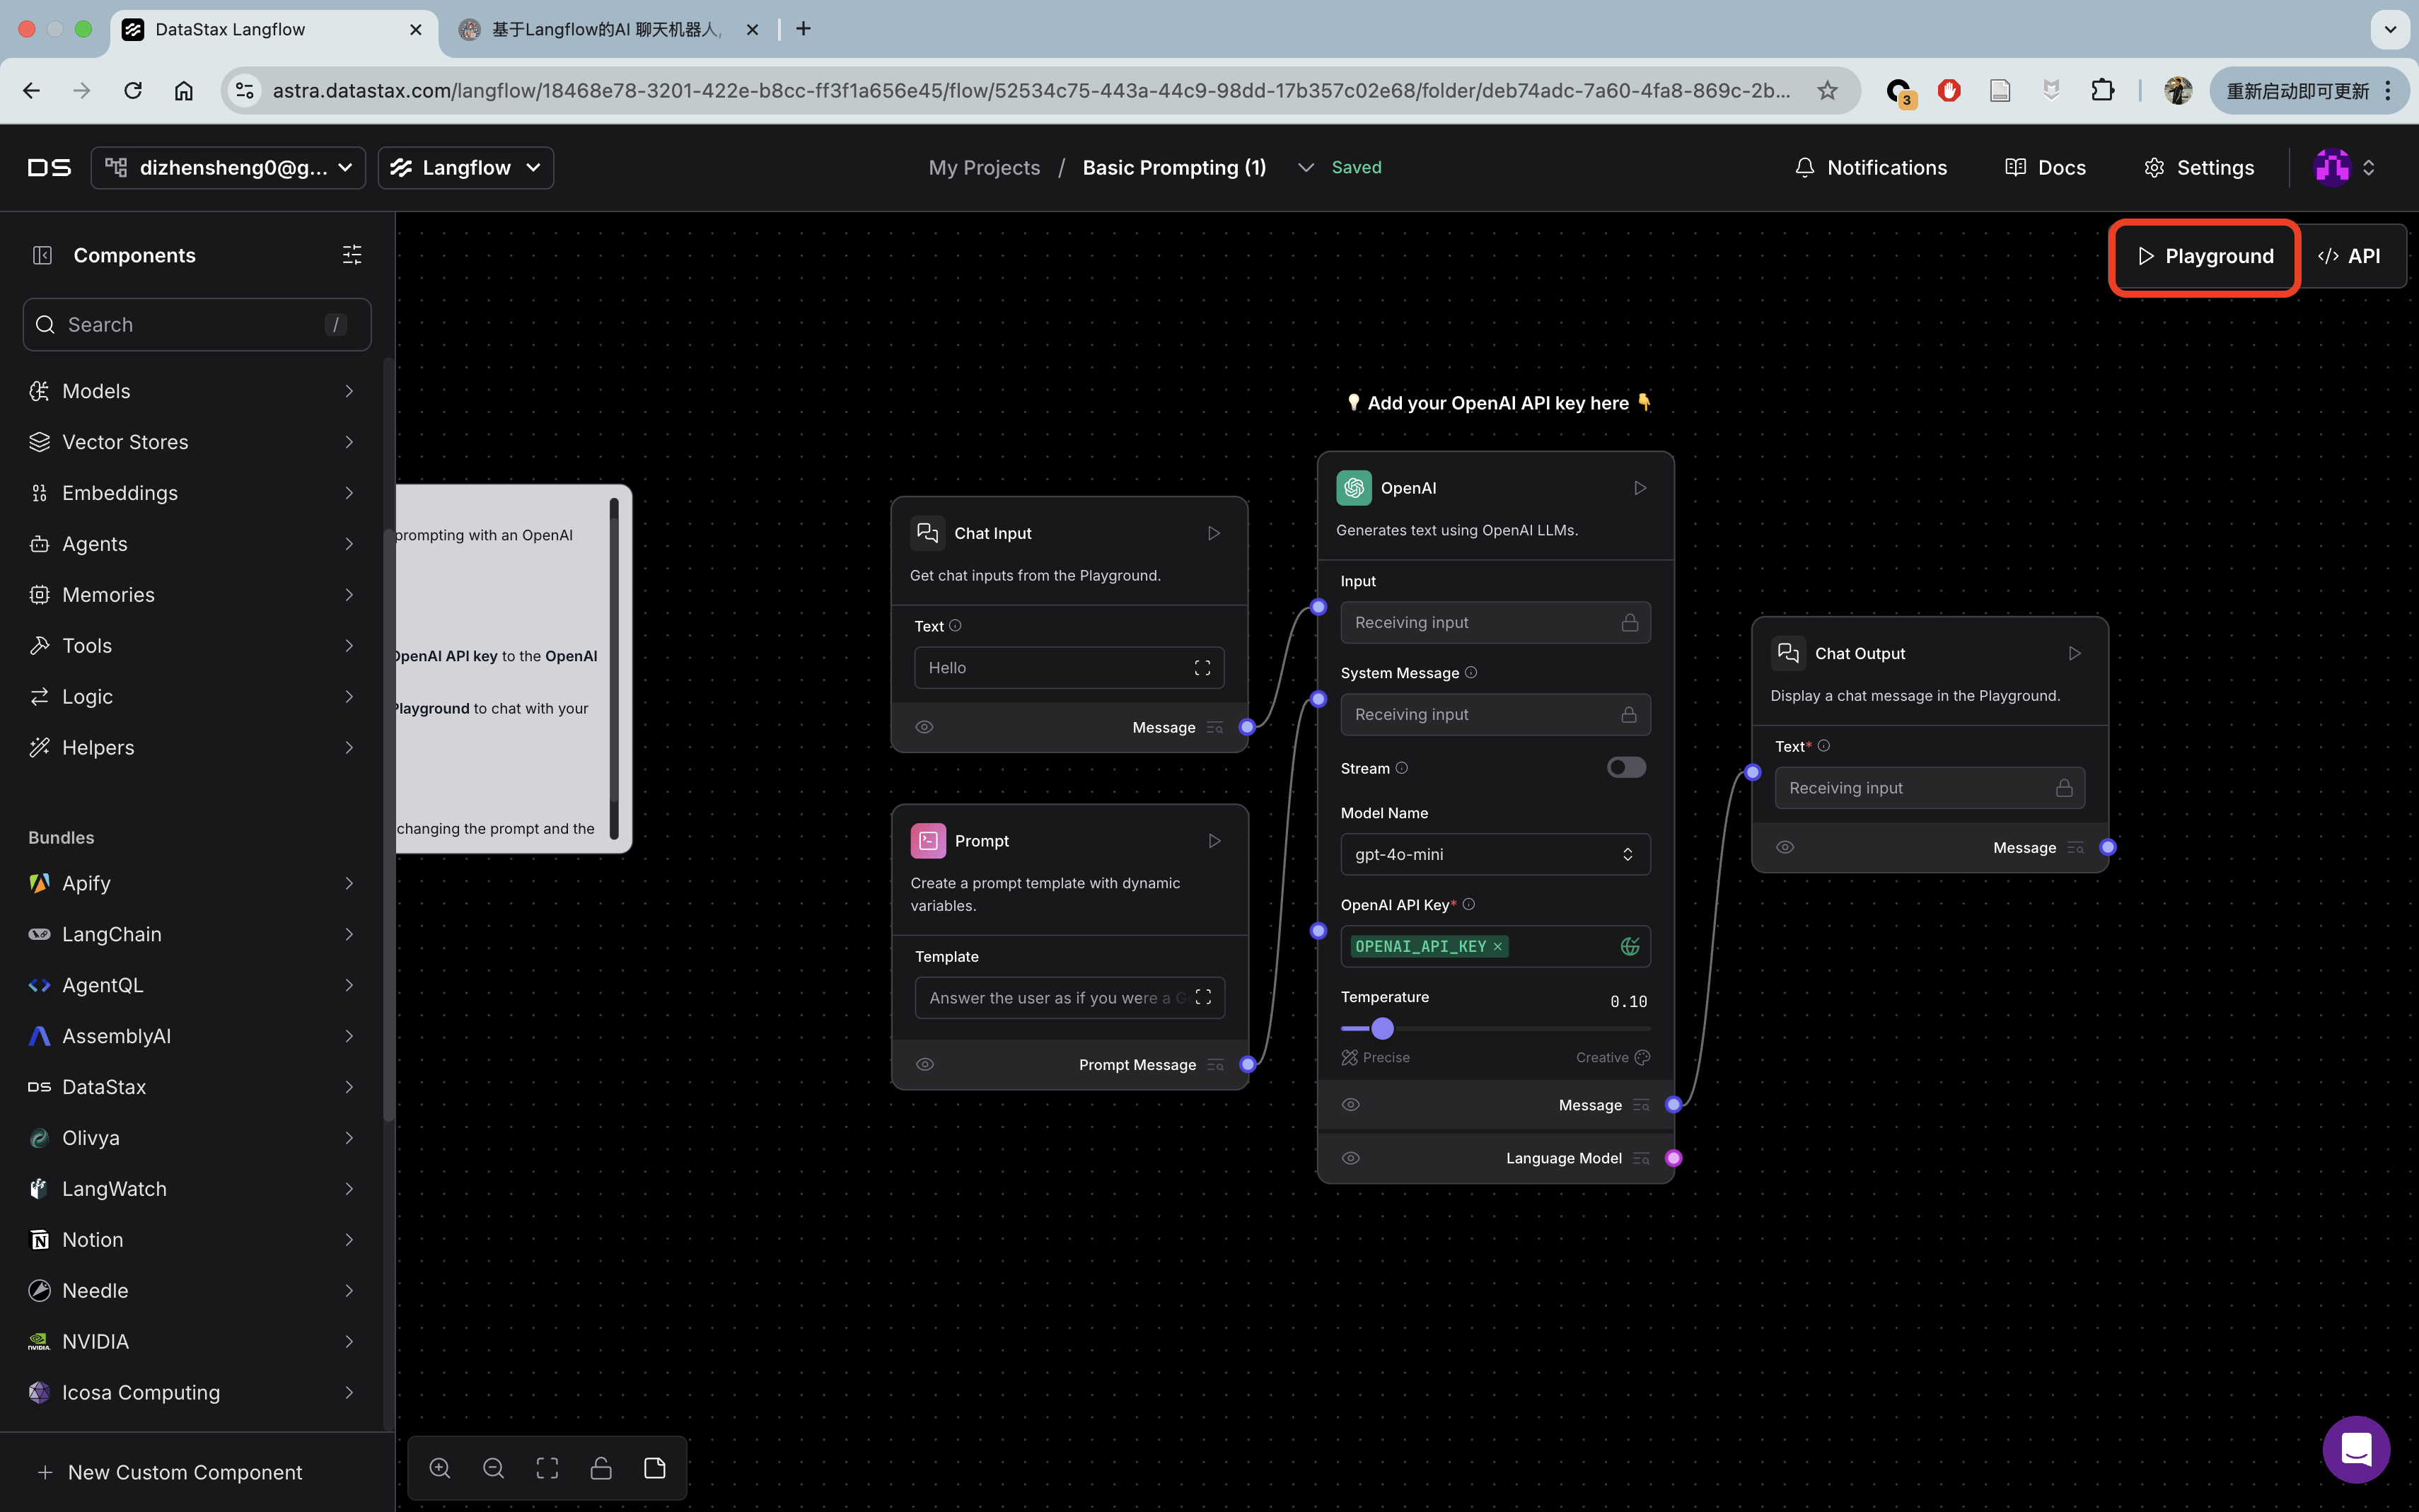Viewport: 2419px width, 1512px height.
Task: Open the API panel
Action: (x=2349, y=256)
